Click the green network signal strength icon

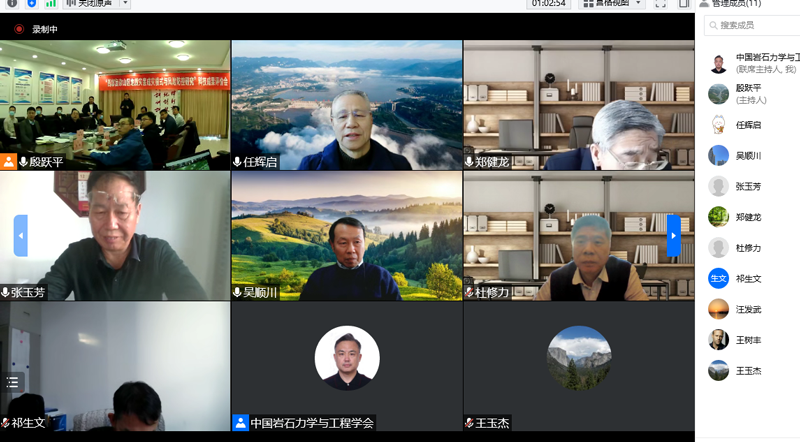pos(50,4)
